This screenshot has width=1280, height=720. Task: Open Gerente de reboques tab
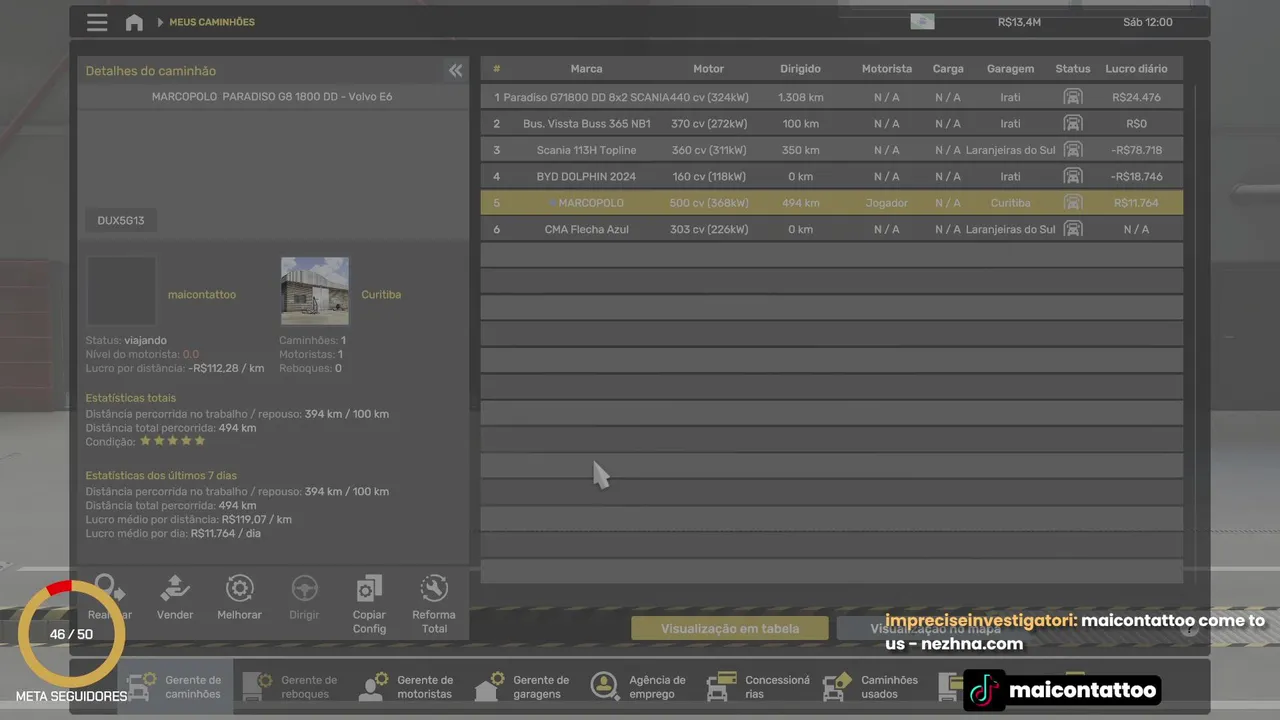point(291,686)
